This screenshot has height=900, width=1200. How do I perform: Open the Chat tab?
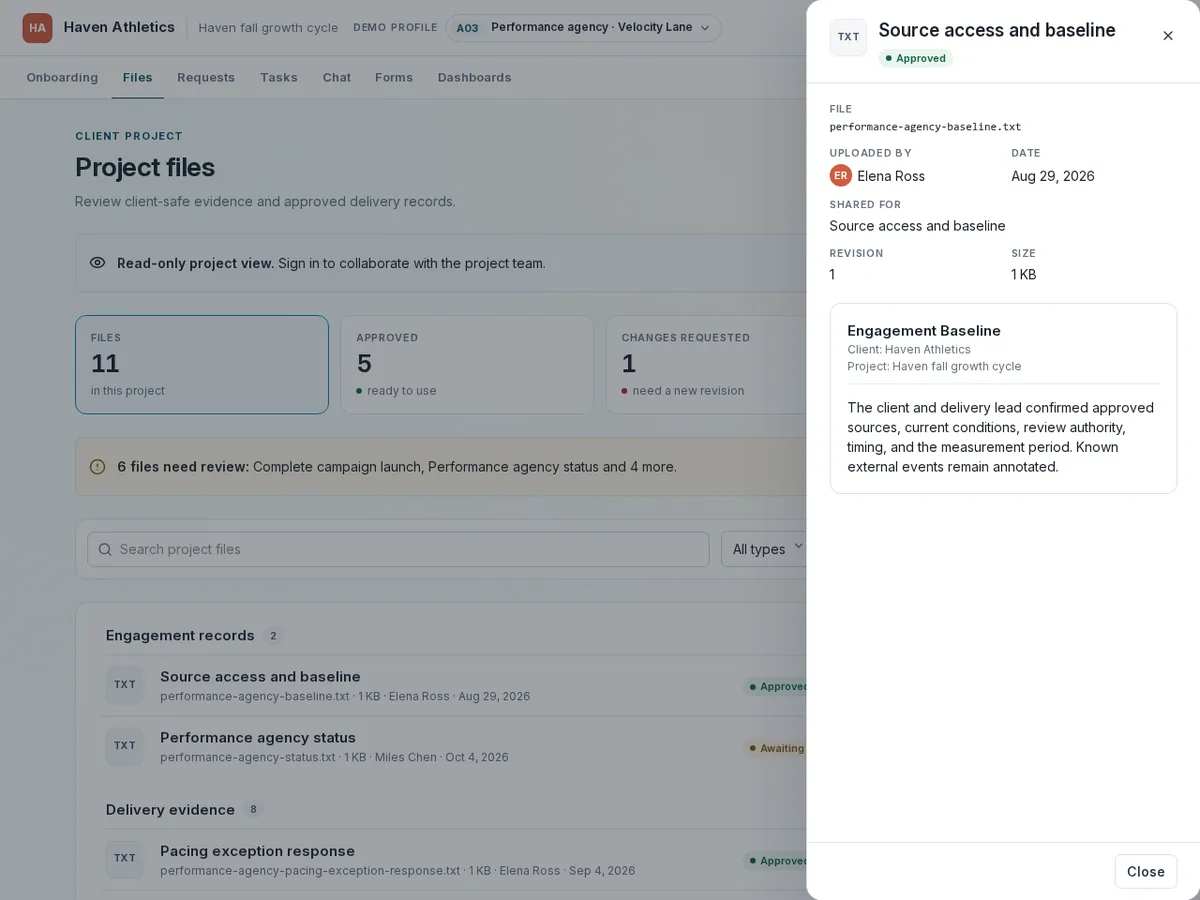coord(337,77)
